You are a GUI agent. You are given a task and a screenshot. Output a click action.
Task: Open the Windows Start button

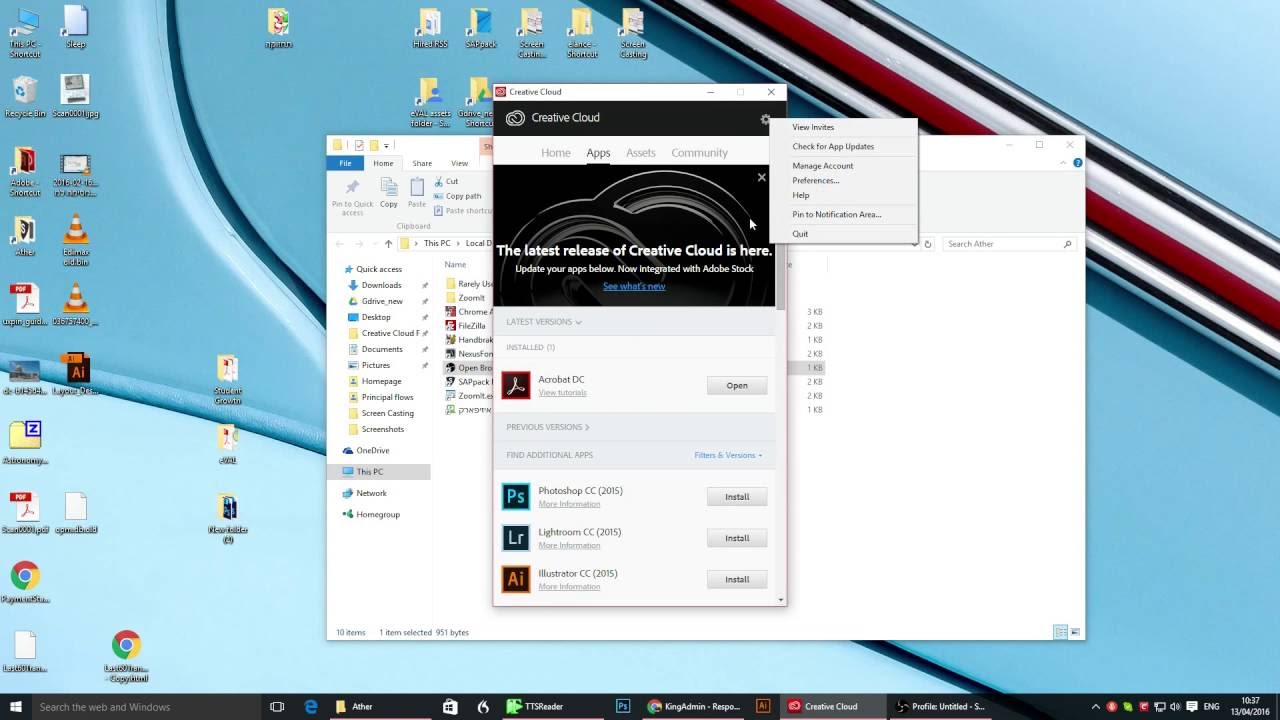pyautogui.click(x=14, y=706)
